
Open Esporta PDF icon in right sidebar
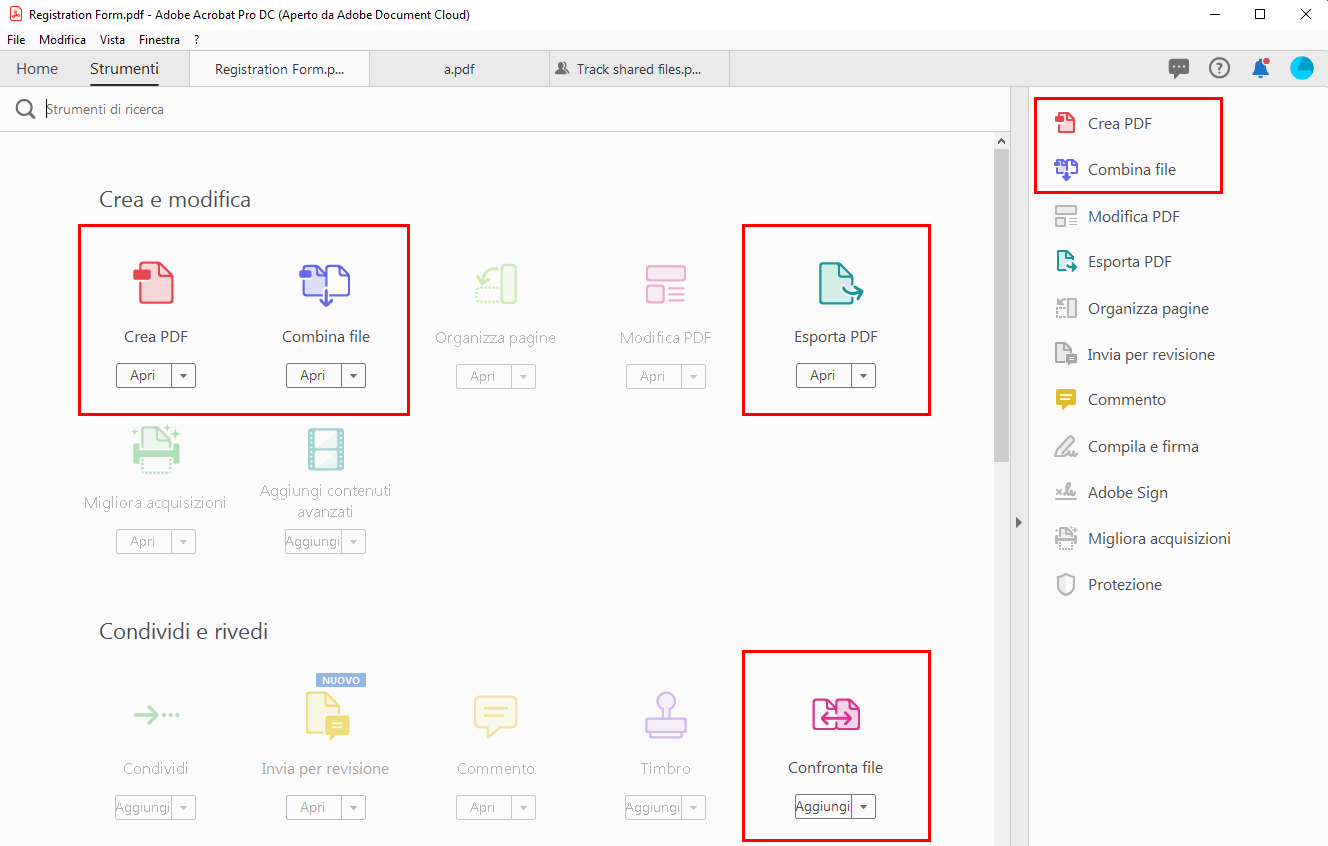point(1066,261)
